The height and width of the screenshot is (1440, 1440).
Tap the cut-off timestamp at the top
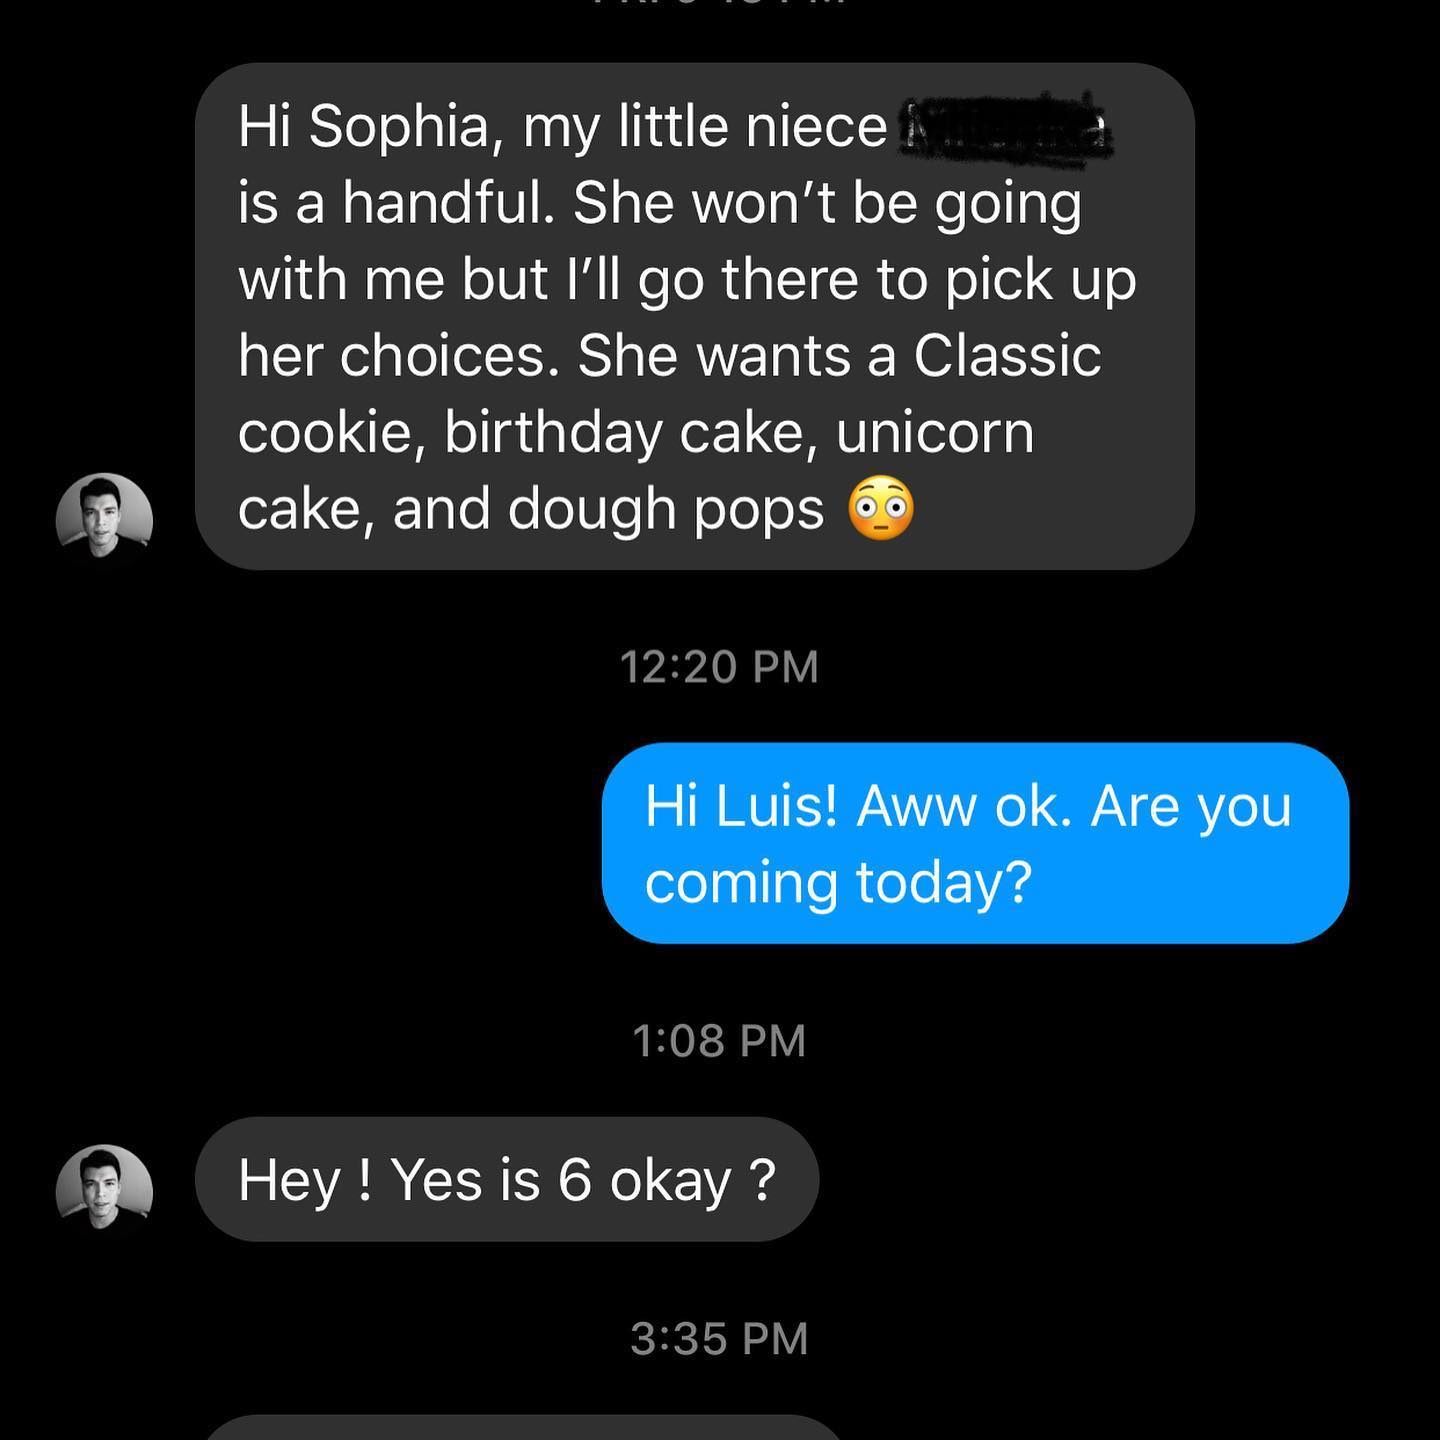[x=719, y=4]
